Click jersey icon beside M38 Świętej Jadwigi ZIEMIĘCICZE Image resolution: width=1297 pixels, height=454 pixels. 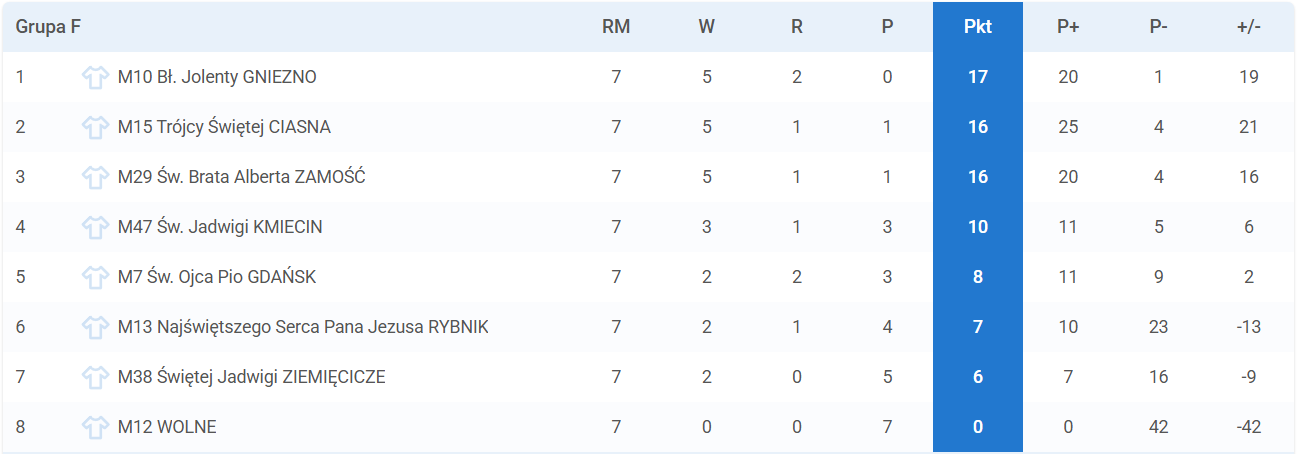(95, 377)
